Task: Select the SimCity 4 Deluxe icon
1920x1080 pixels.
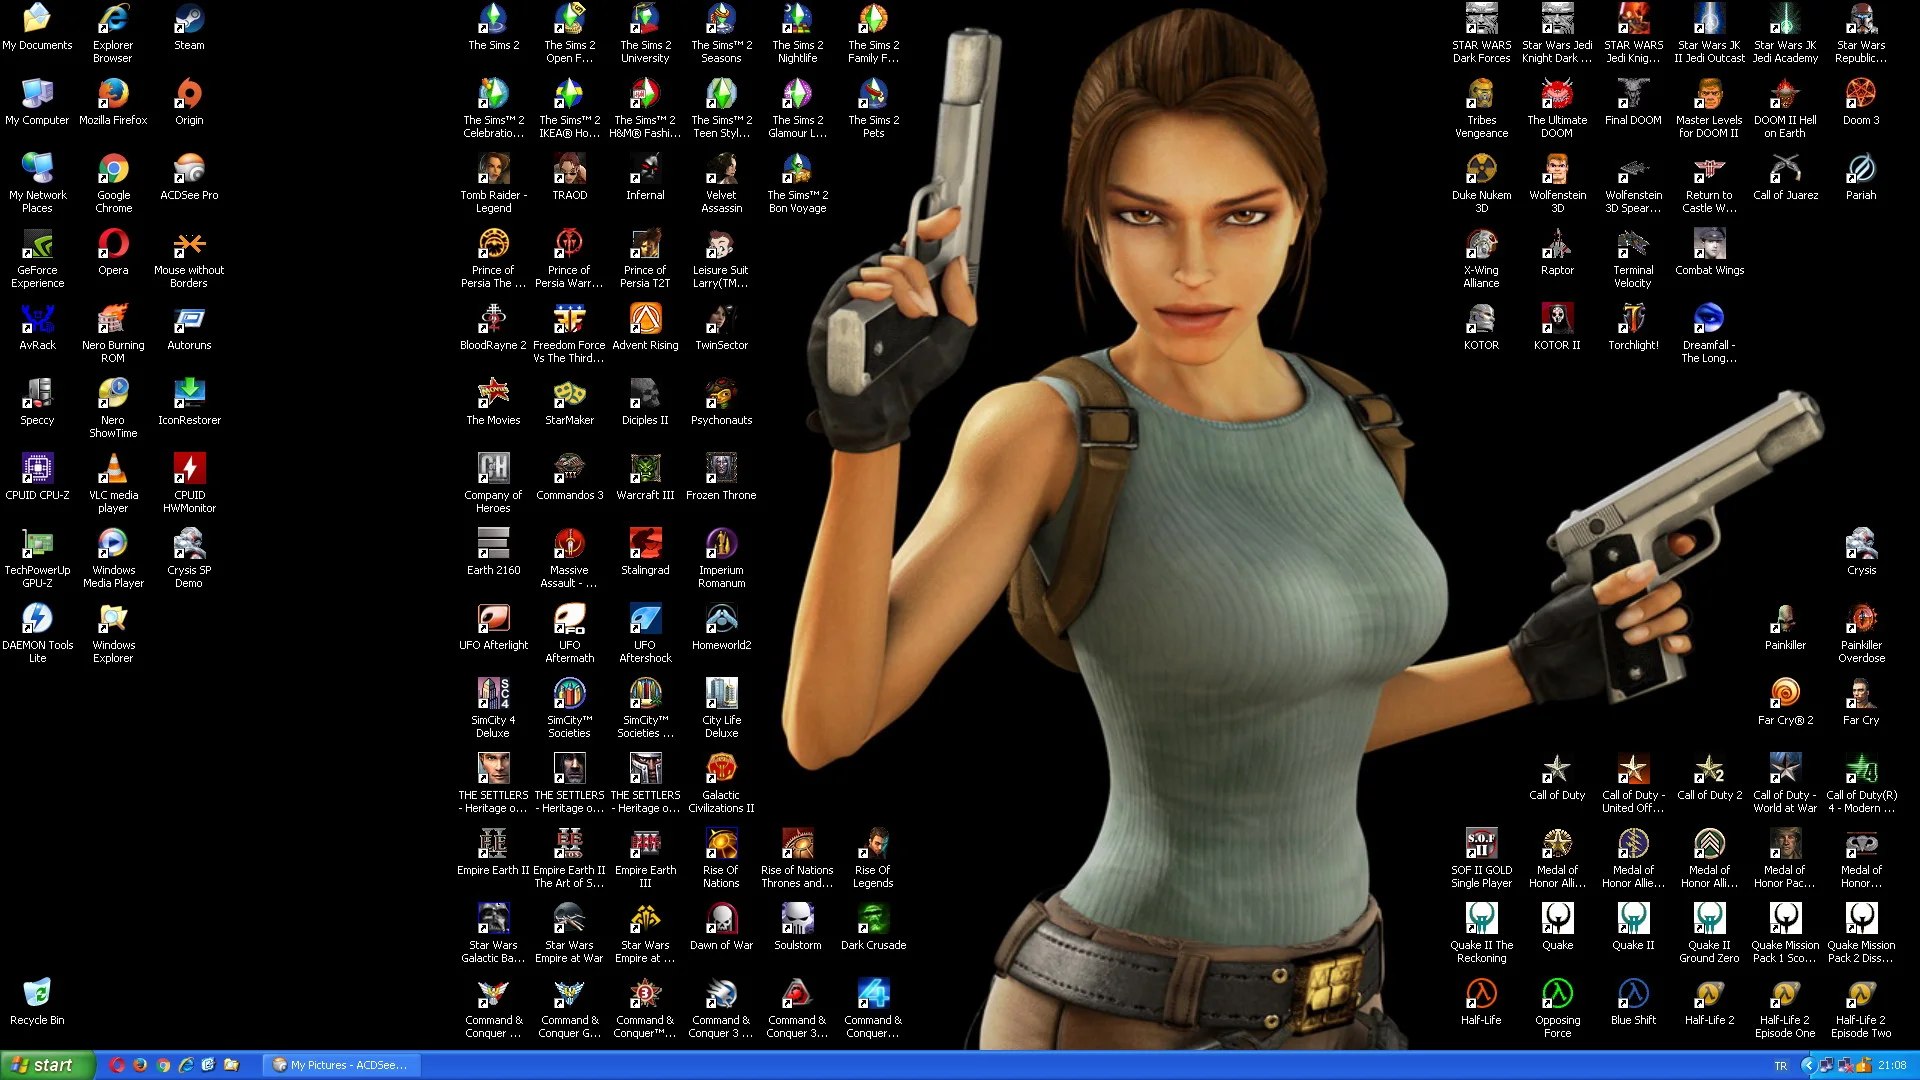Action: point(493,709)
